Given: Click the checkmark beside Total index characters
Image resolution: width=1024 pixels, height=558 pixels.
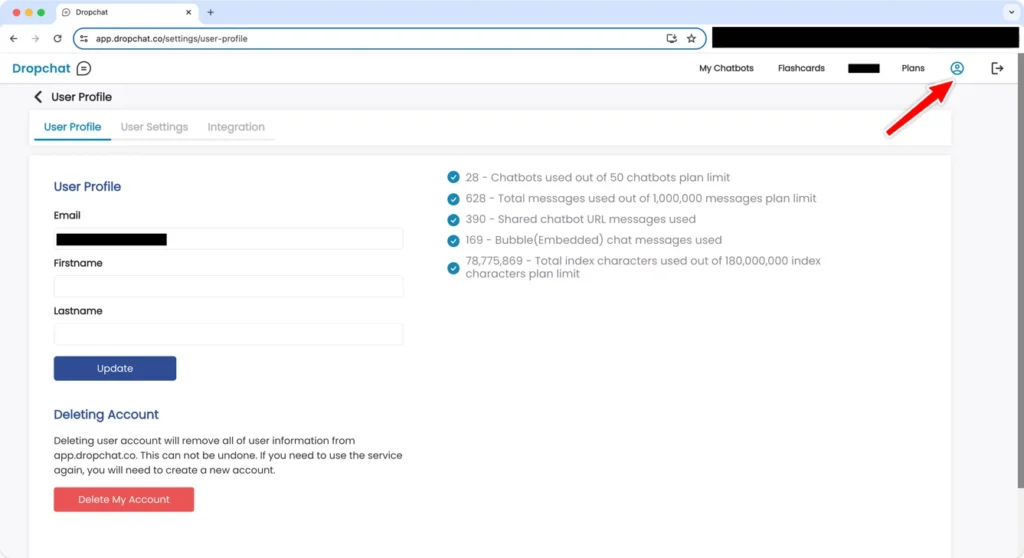Looking at the screenshot, I should [453, 268].
